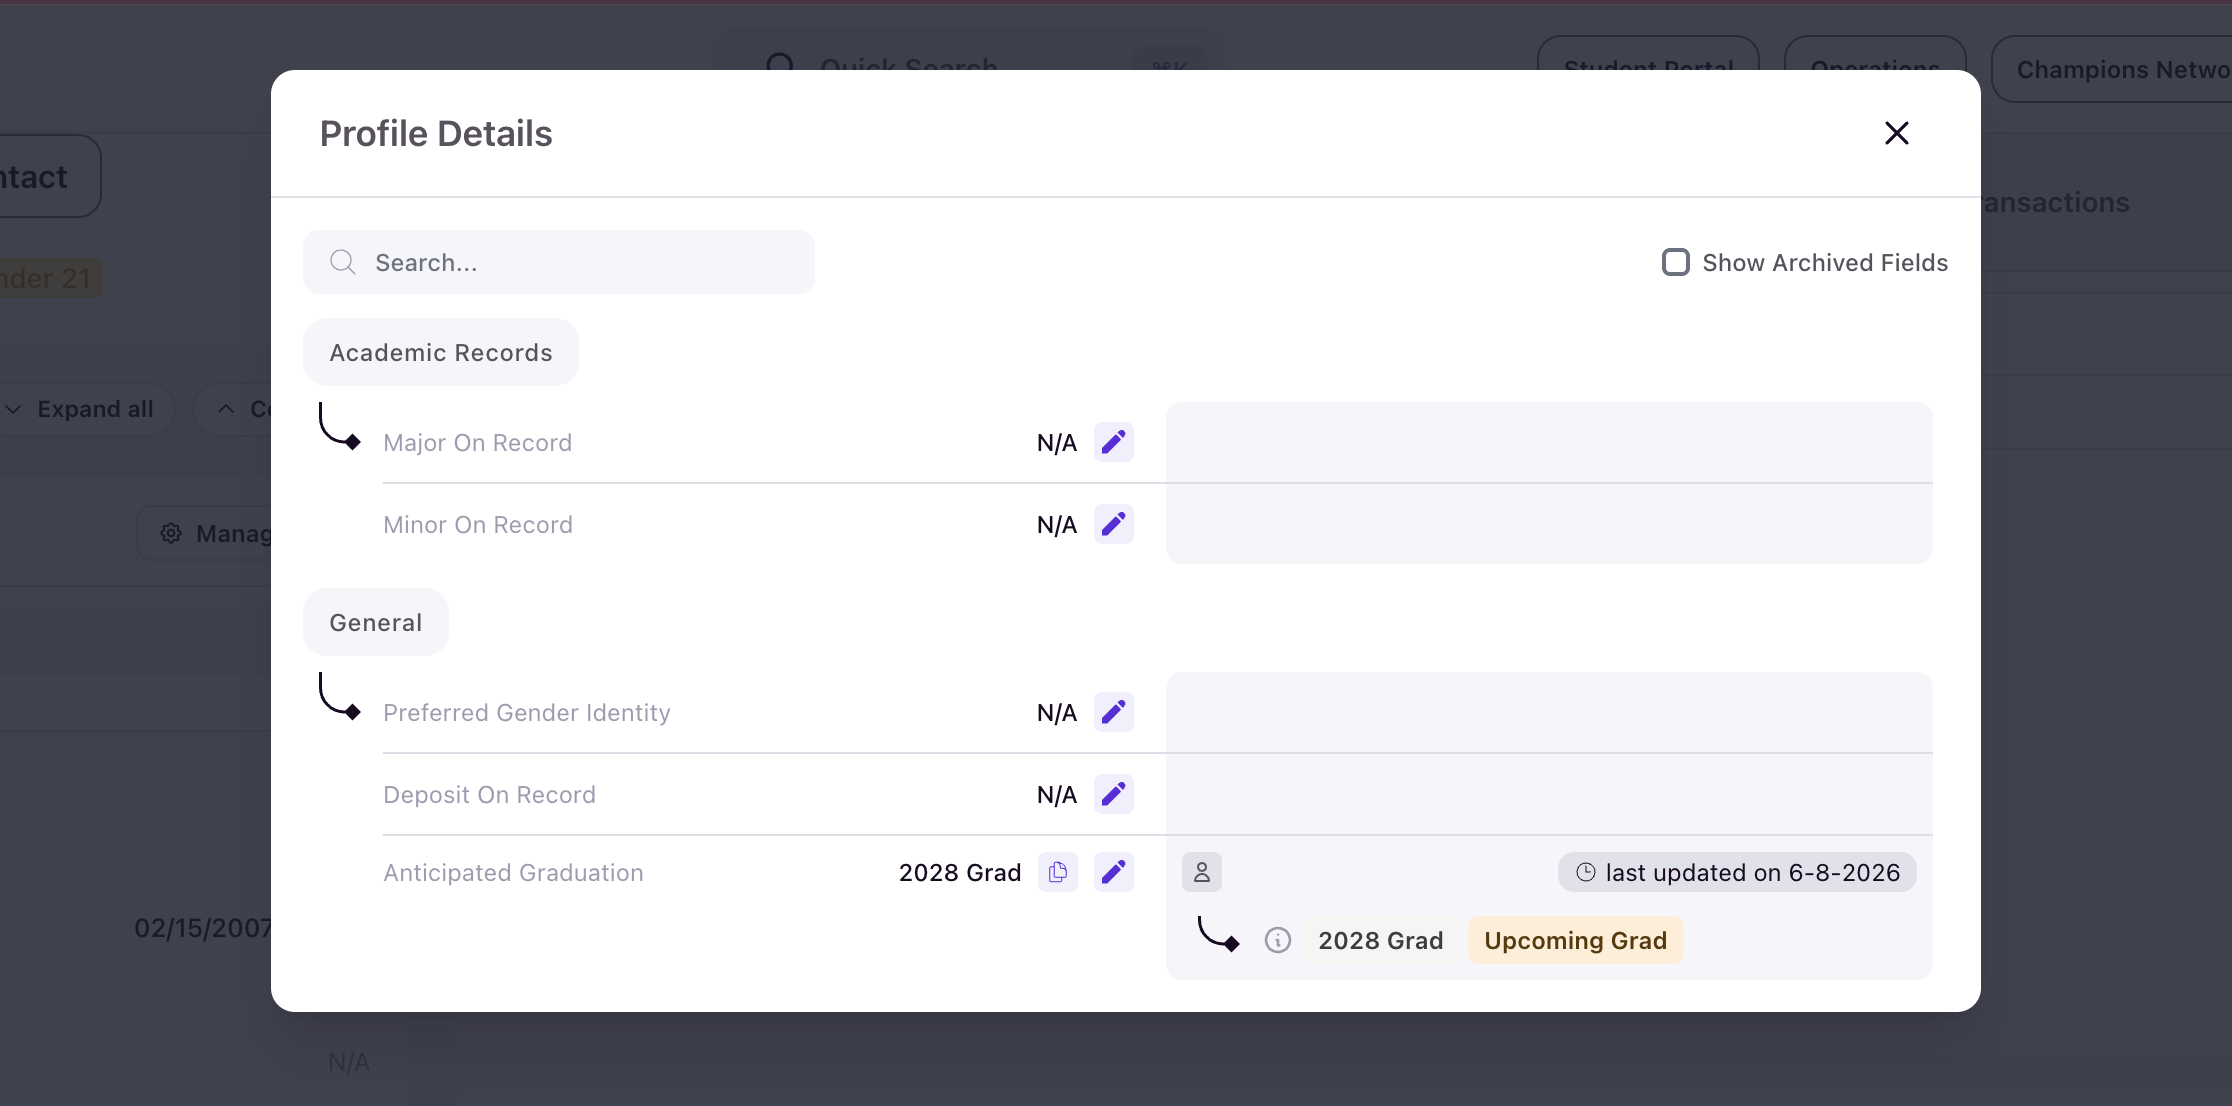Click the 2028 Grad value text
Screen dimensions: 2232x1106
click(x=959, y=872)
